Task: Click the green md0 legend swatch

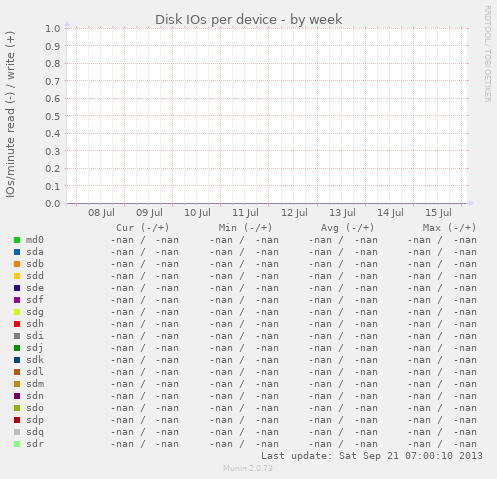Action: (17, 240)
